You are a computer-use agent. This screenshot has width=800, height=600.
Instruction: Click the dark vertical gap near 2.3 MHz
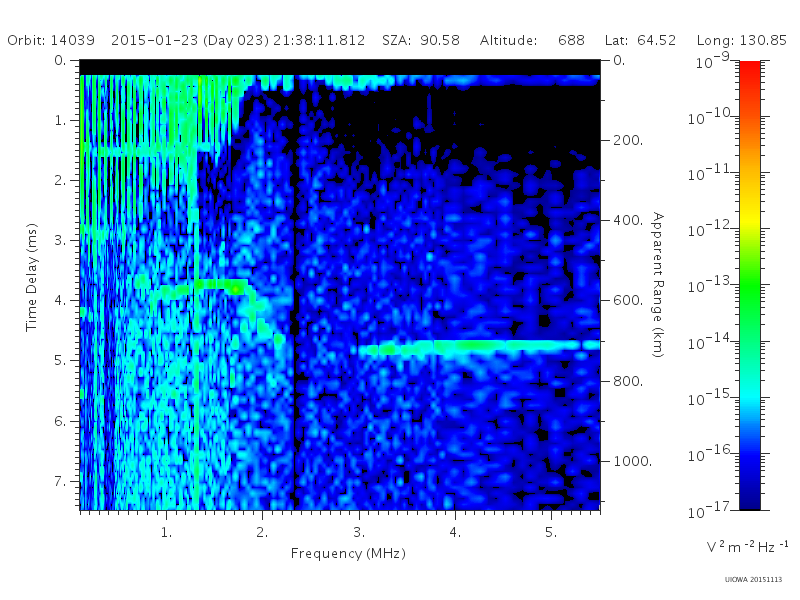294,291
